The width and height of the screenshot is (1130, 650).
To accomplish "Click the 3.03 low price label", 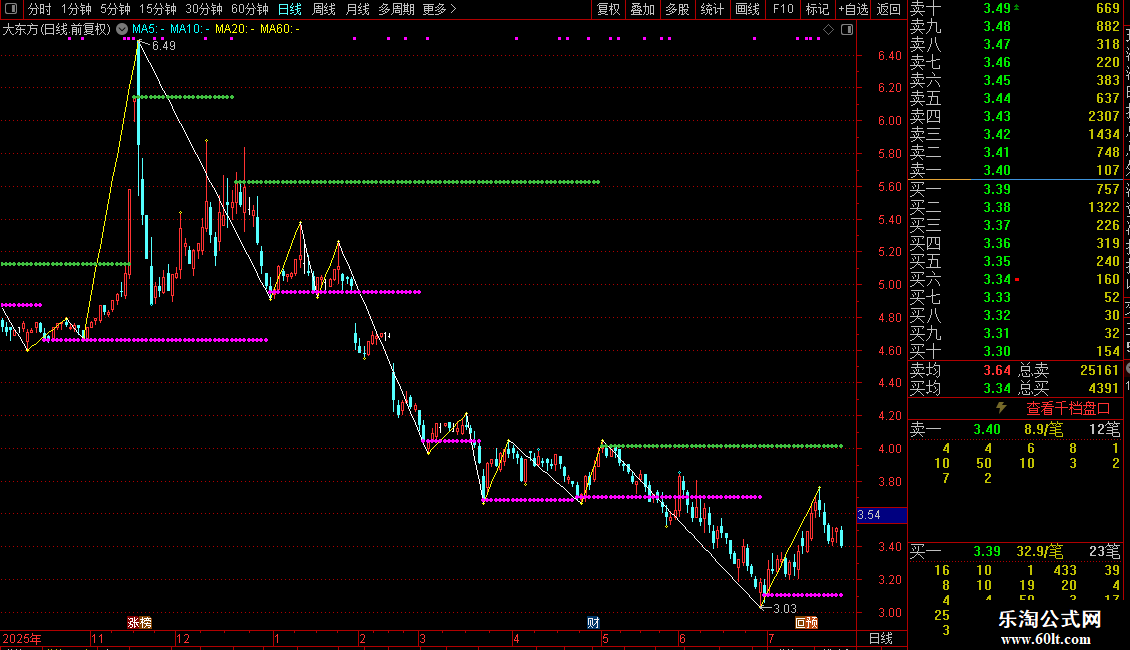I will (x=785, y=609).
